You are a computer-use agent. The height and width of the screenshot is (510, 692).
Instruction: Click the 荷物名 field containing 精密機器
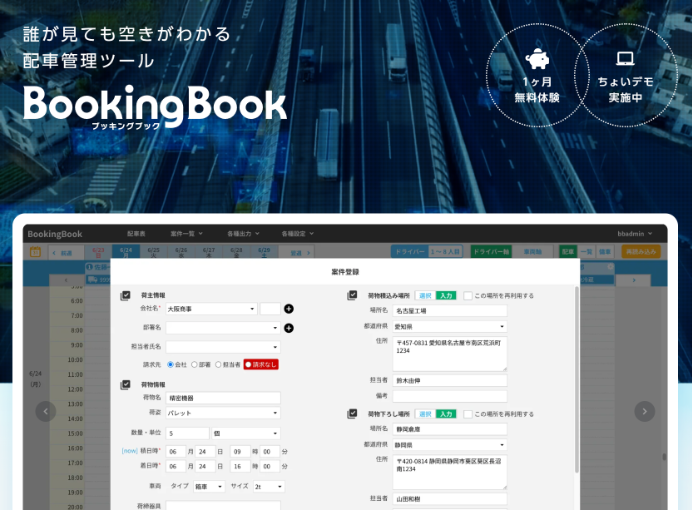point(223,398)
